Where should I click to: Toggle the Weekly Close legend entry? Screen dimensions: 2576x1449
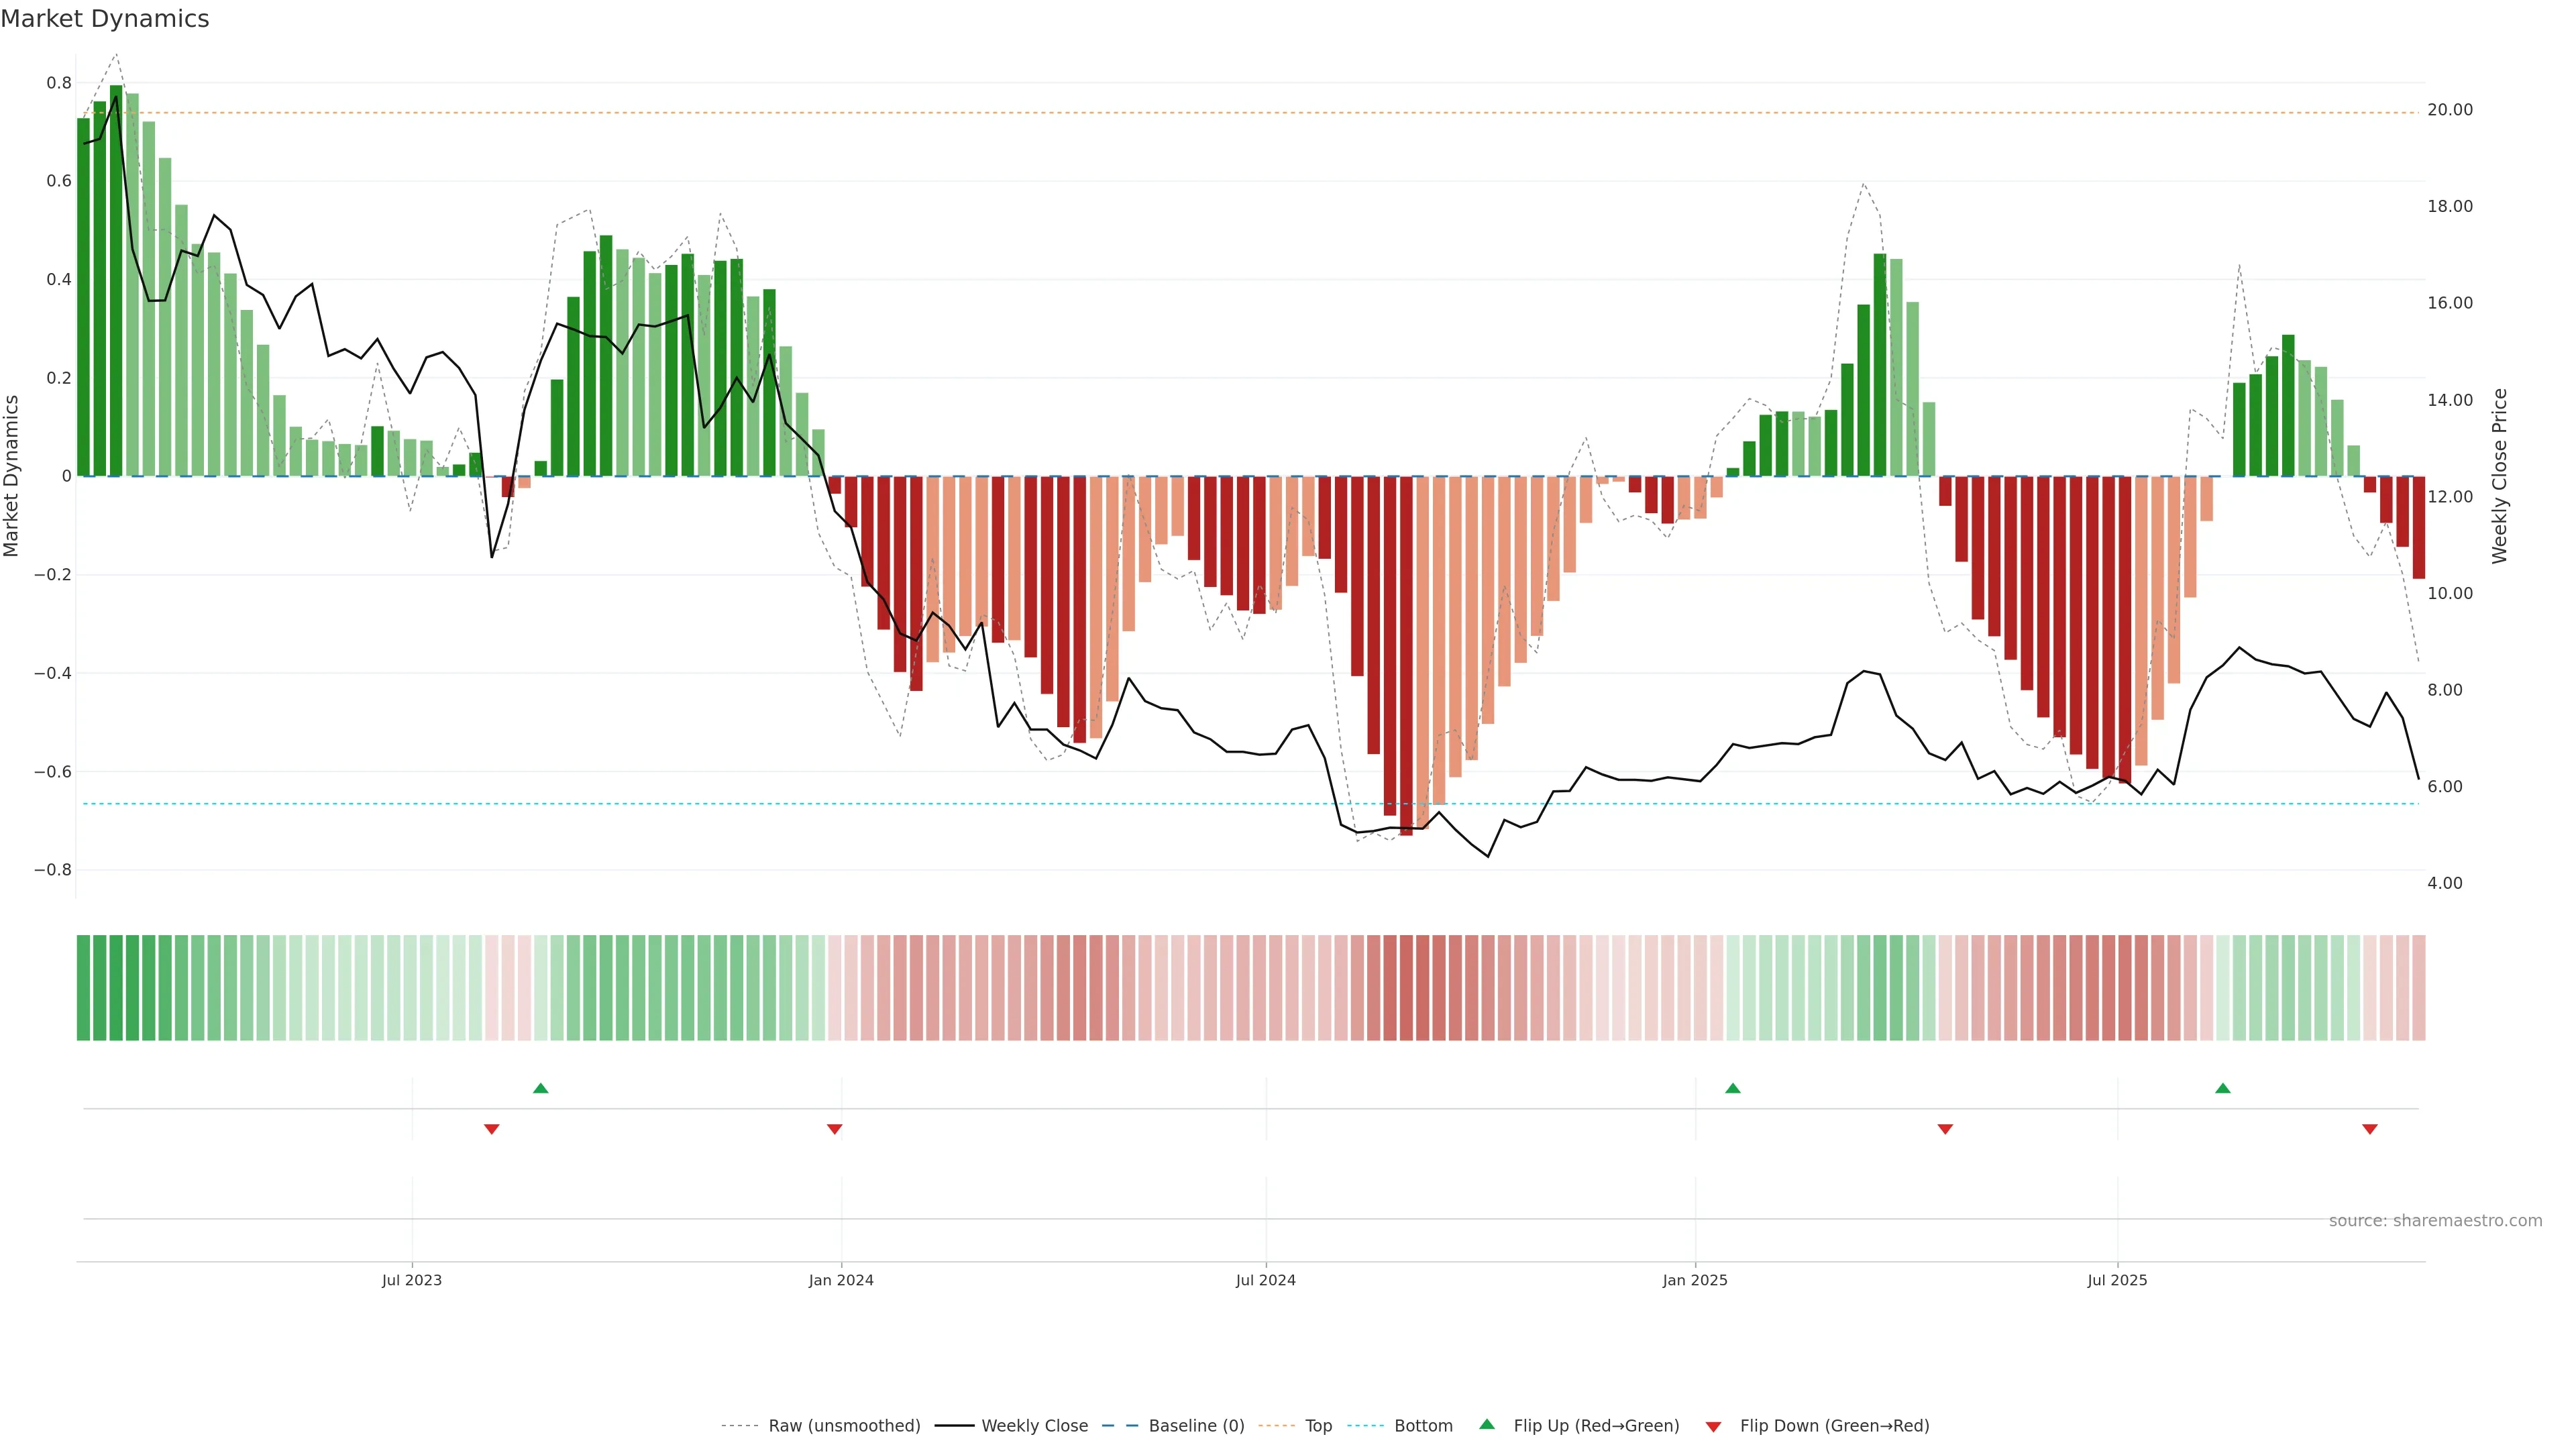click(x=1034, y=1426)
